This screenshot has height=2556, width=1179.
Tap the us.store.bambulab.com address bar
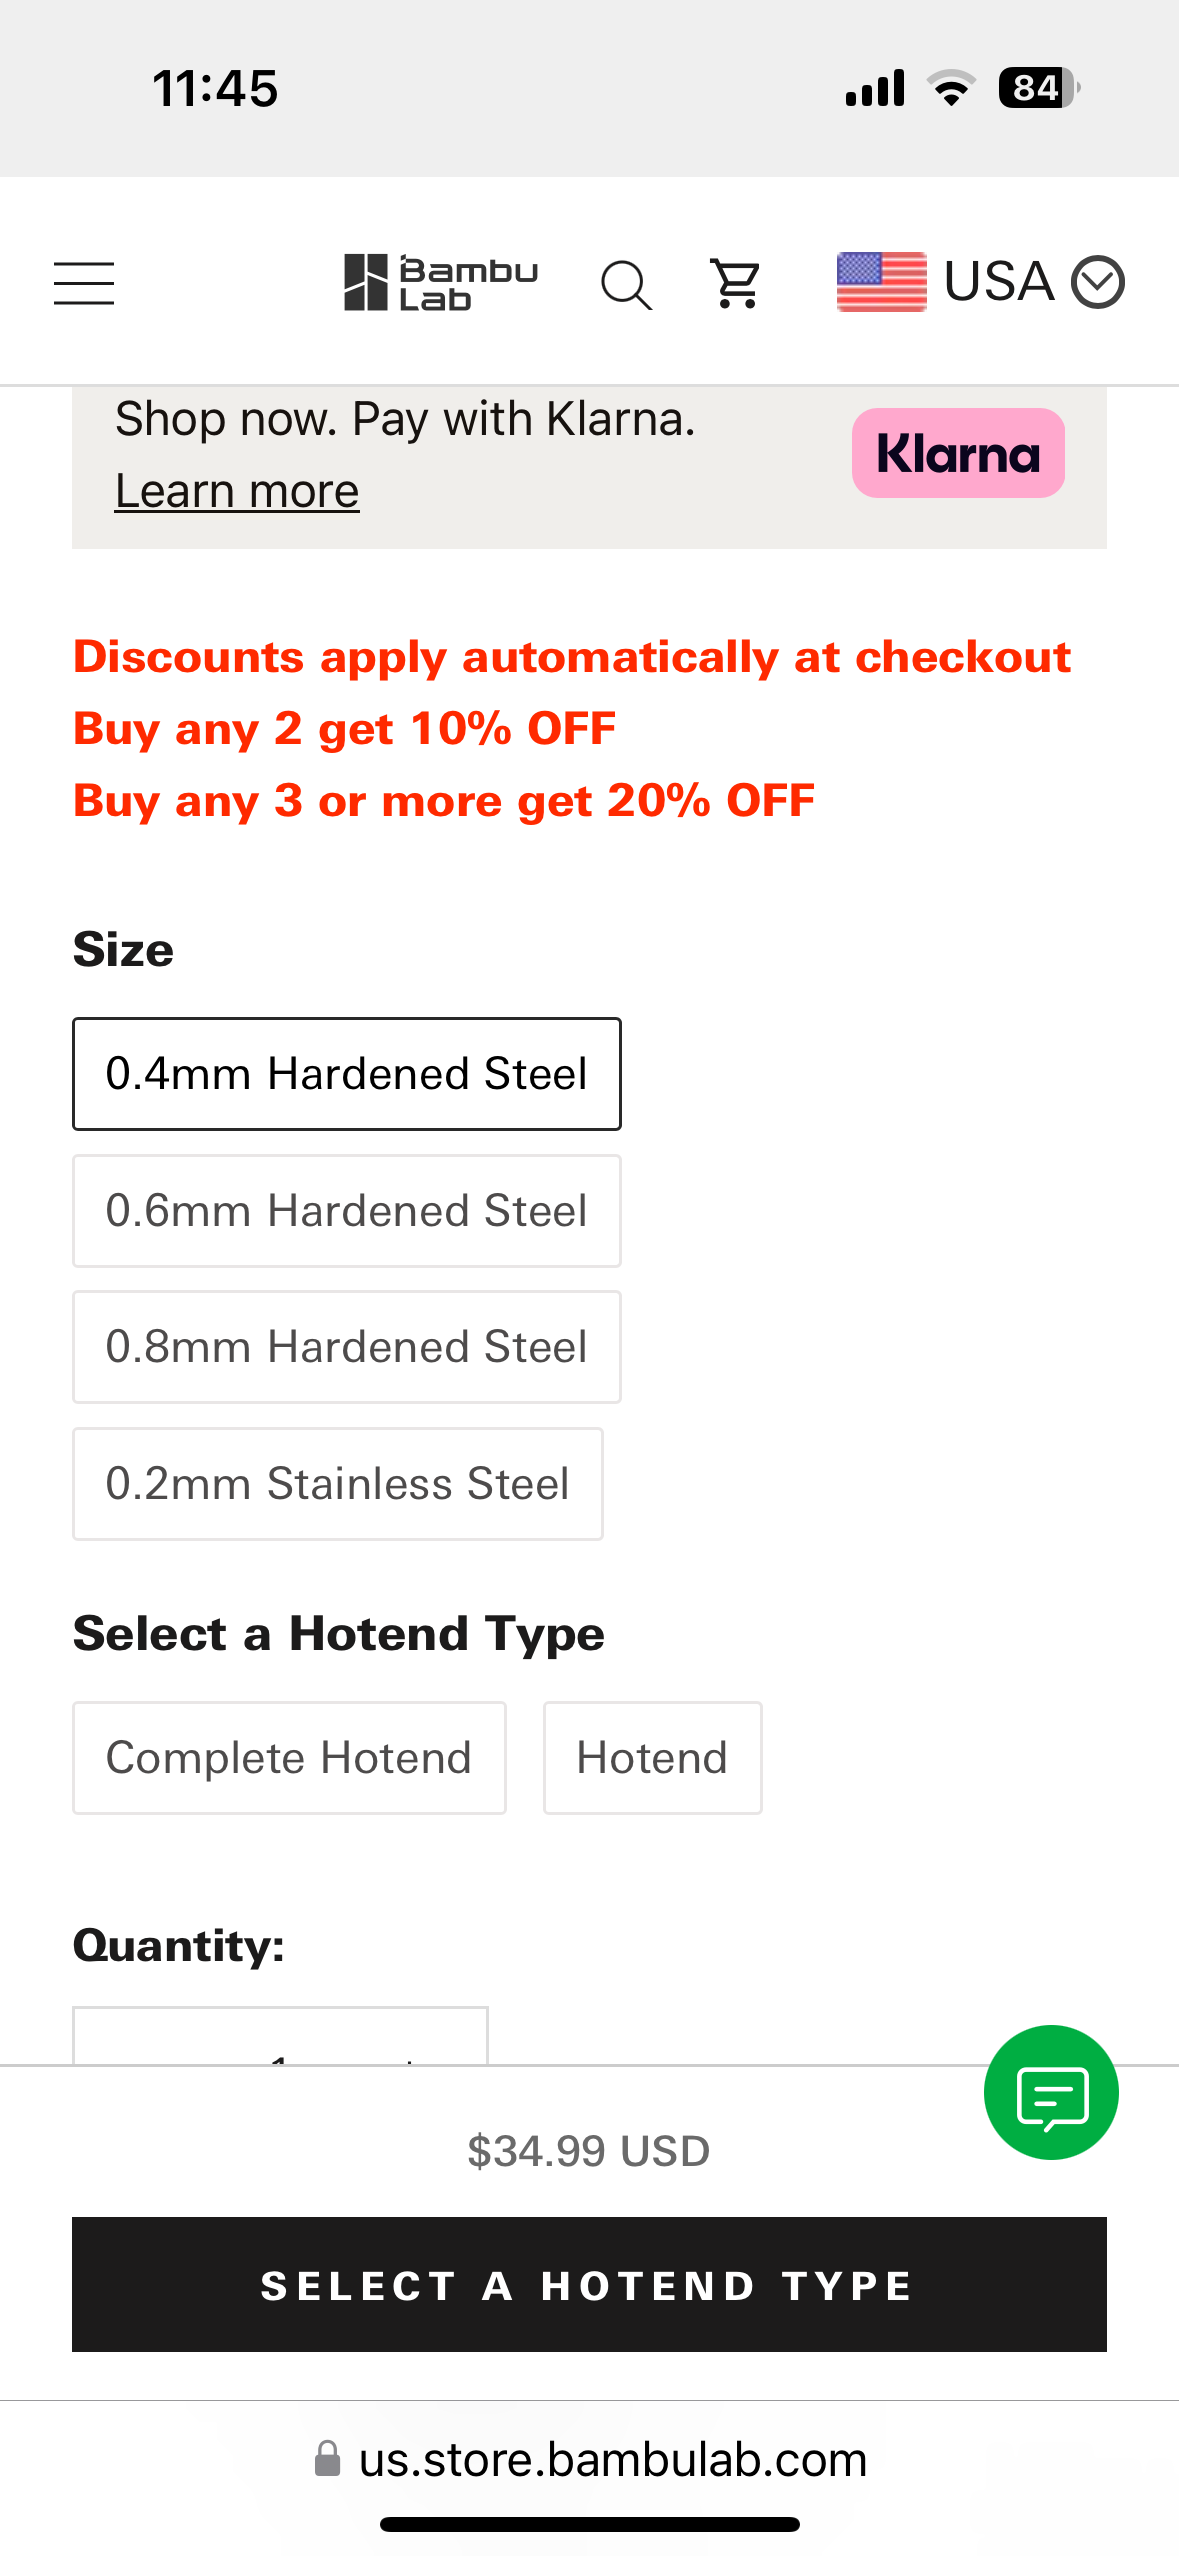pyautogui.click(x=612, y=2459)
